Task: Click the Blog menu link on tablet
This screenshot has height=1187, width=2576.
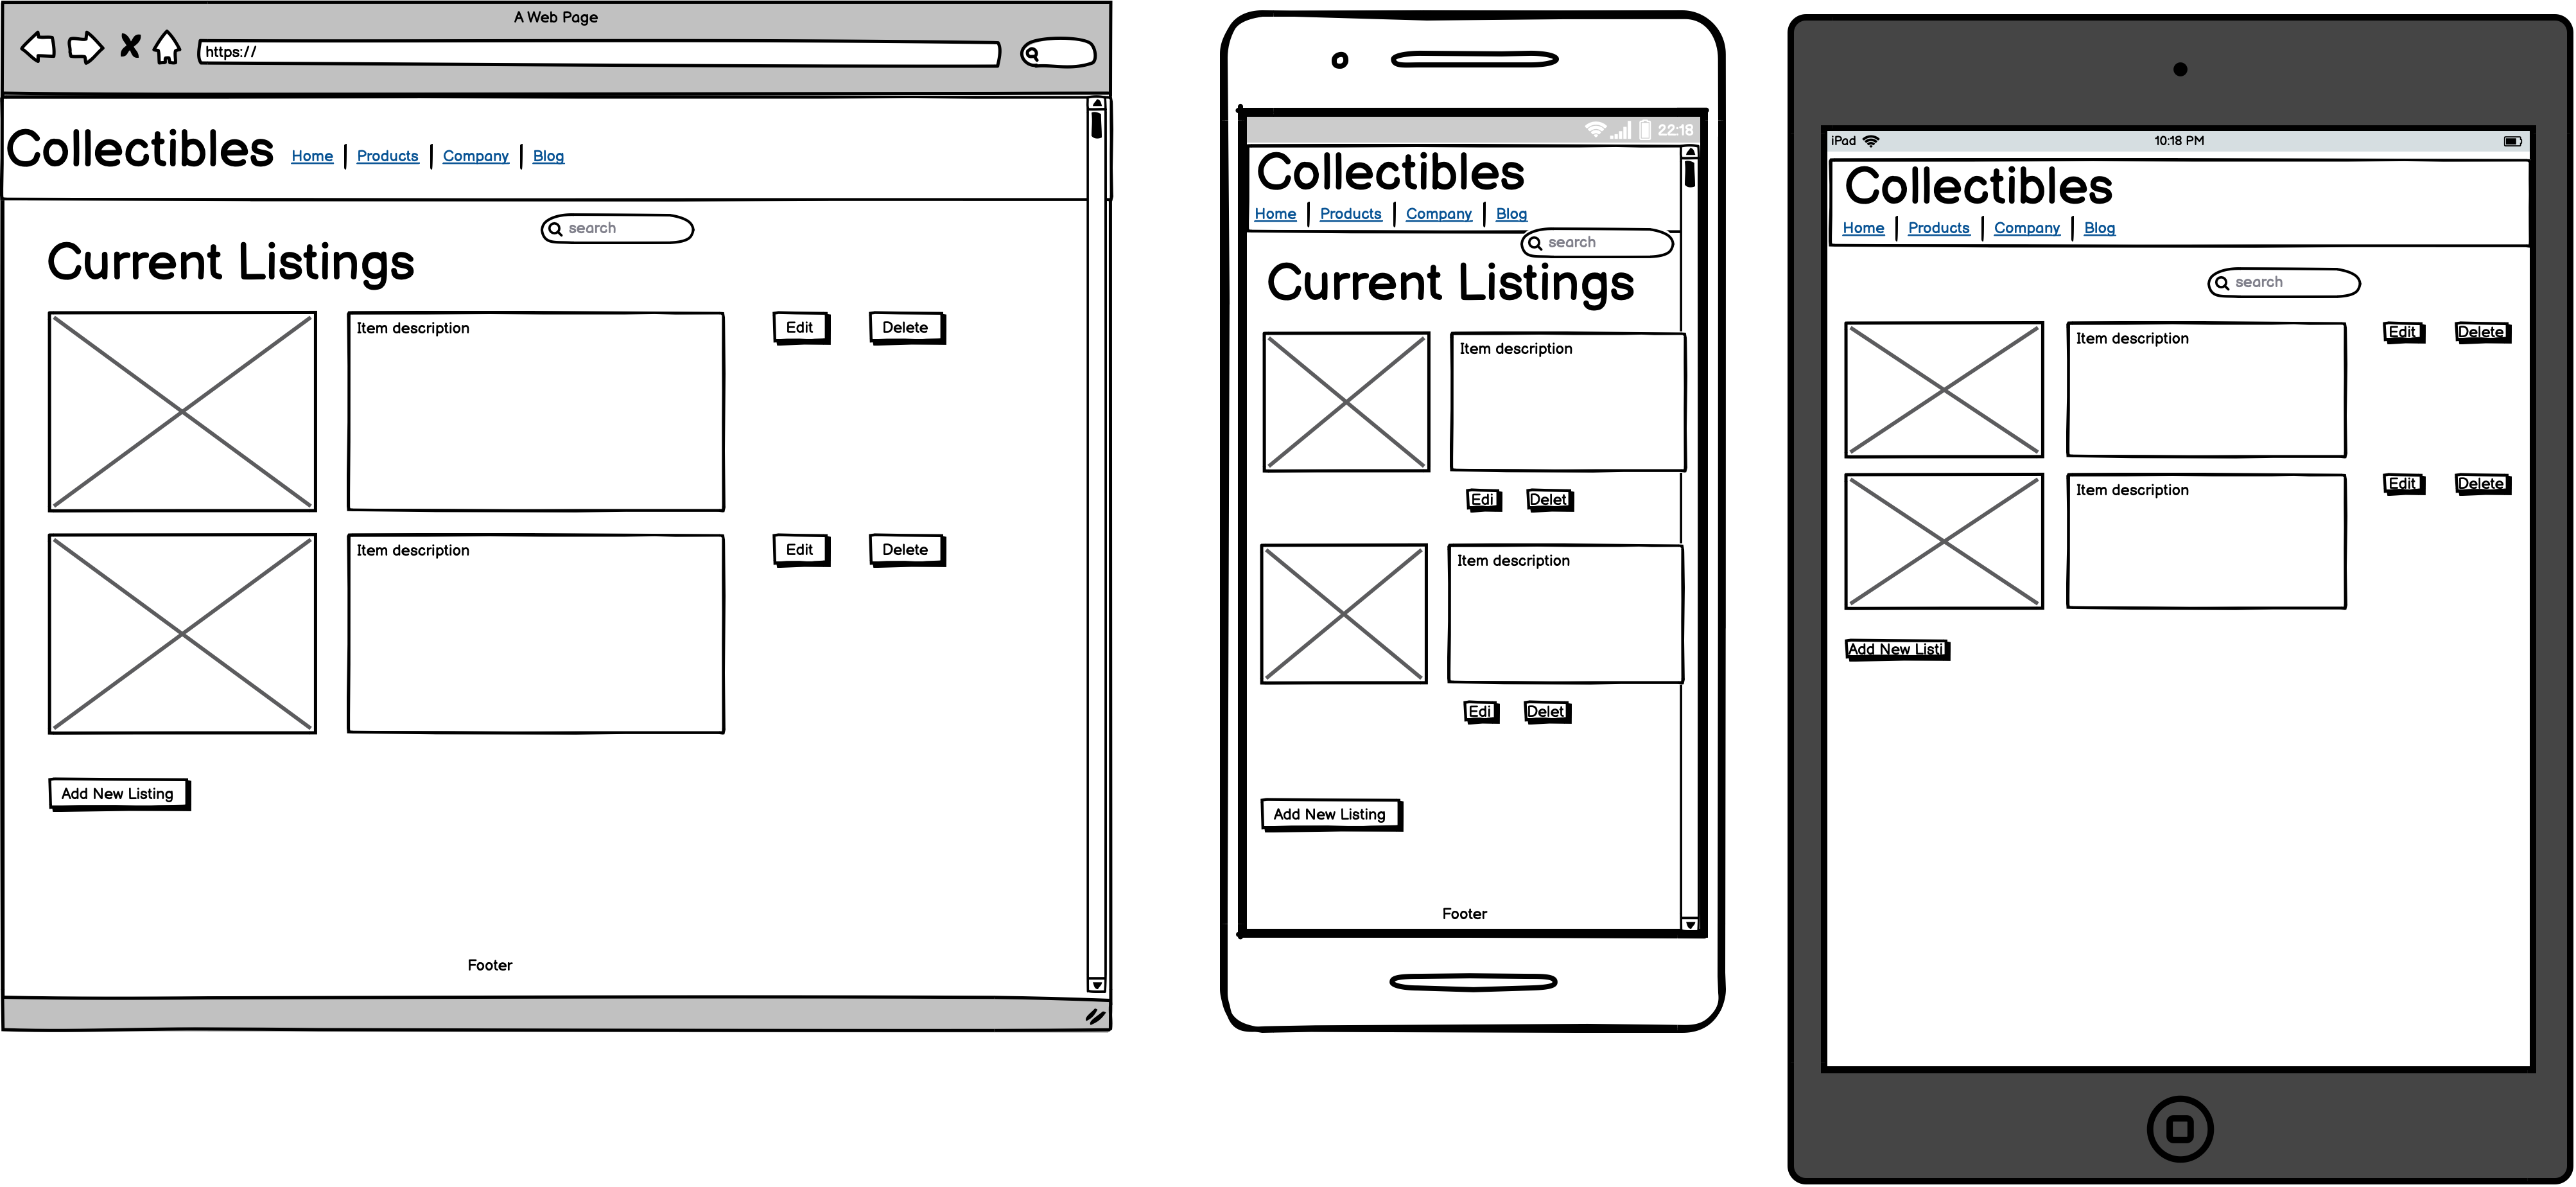Action: (x=2098, y=227)
